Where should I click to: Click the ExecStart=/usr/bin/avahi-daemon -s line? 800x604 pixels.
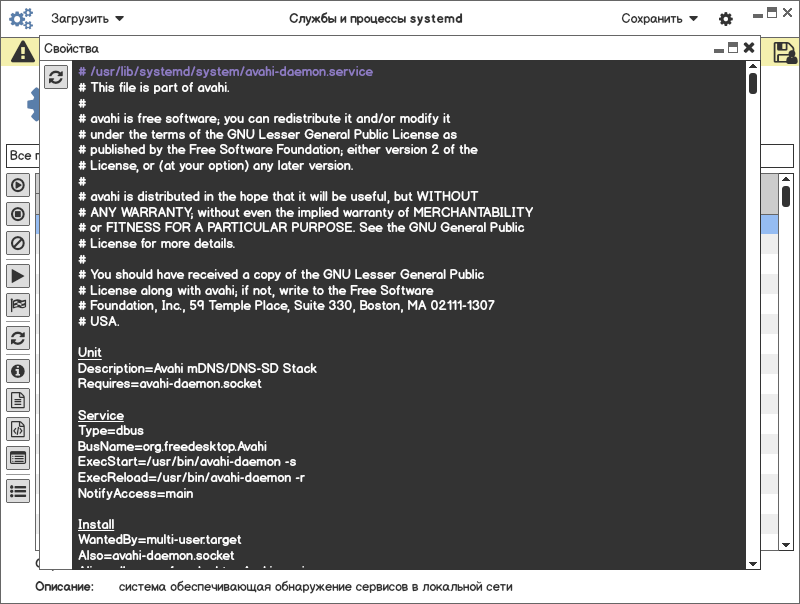click(187, 462)
